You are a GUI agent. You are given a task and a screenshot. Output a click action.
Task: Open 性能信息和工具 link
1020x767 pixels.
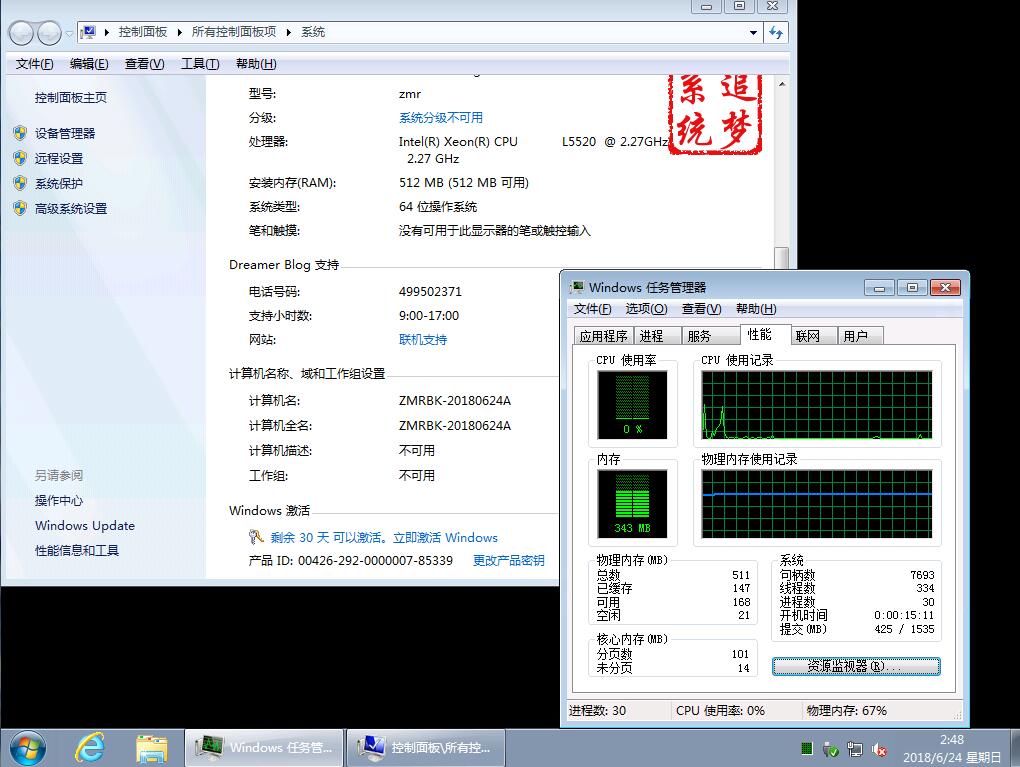77,550
